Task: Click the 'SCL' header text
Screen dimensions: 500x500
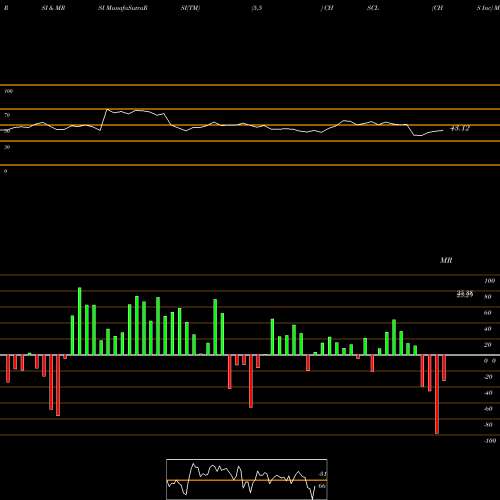Action: point(373,8)
